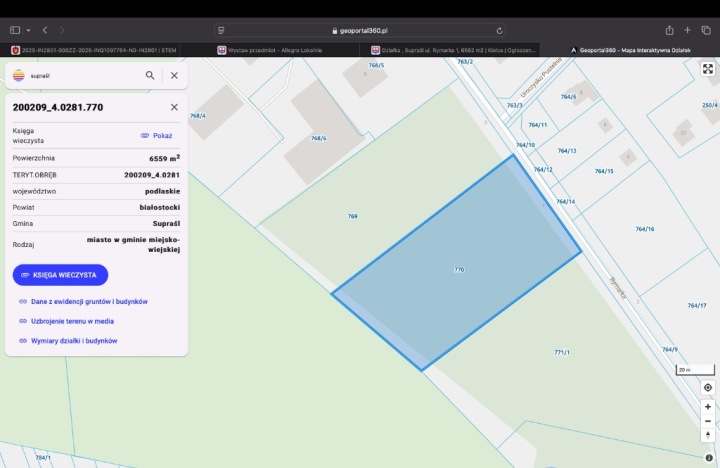Open Uzbrojenie terenu w media link
Screen dimensions: 720x468
click(72, 321)
